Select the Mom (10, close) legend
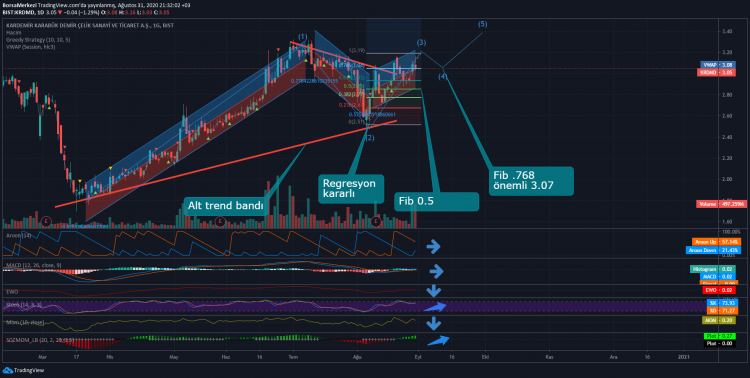Screen dimensions: 750x378 (25, 322)
